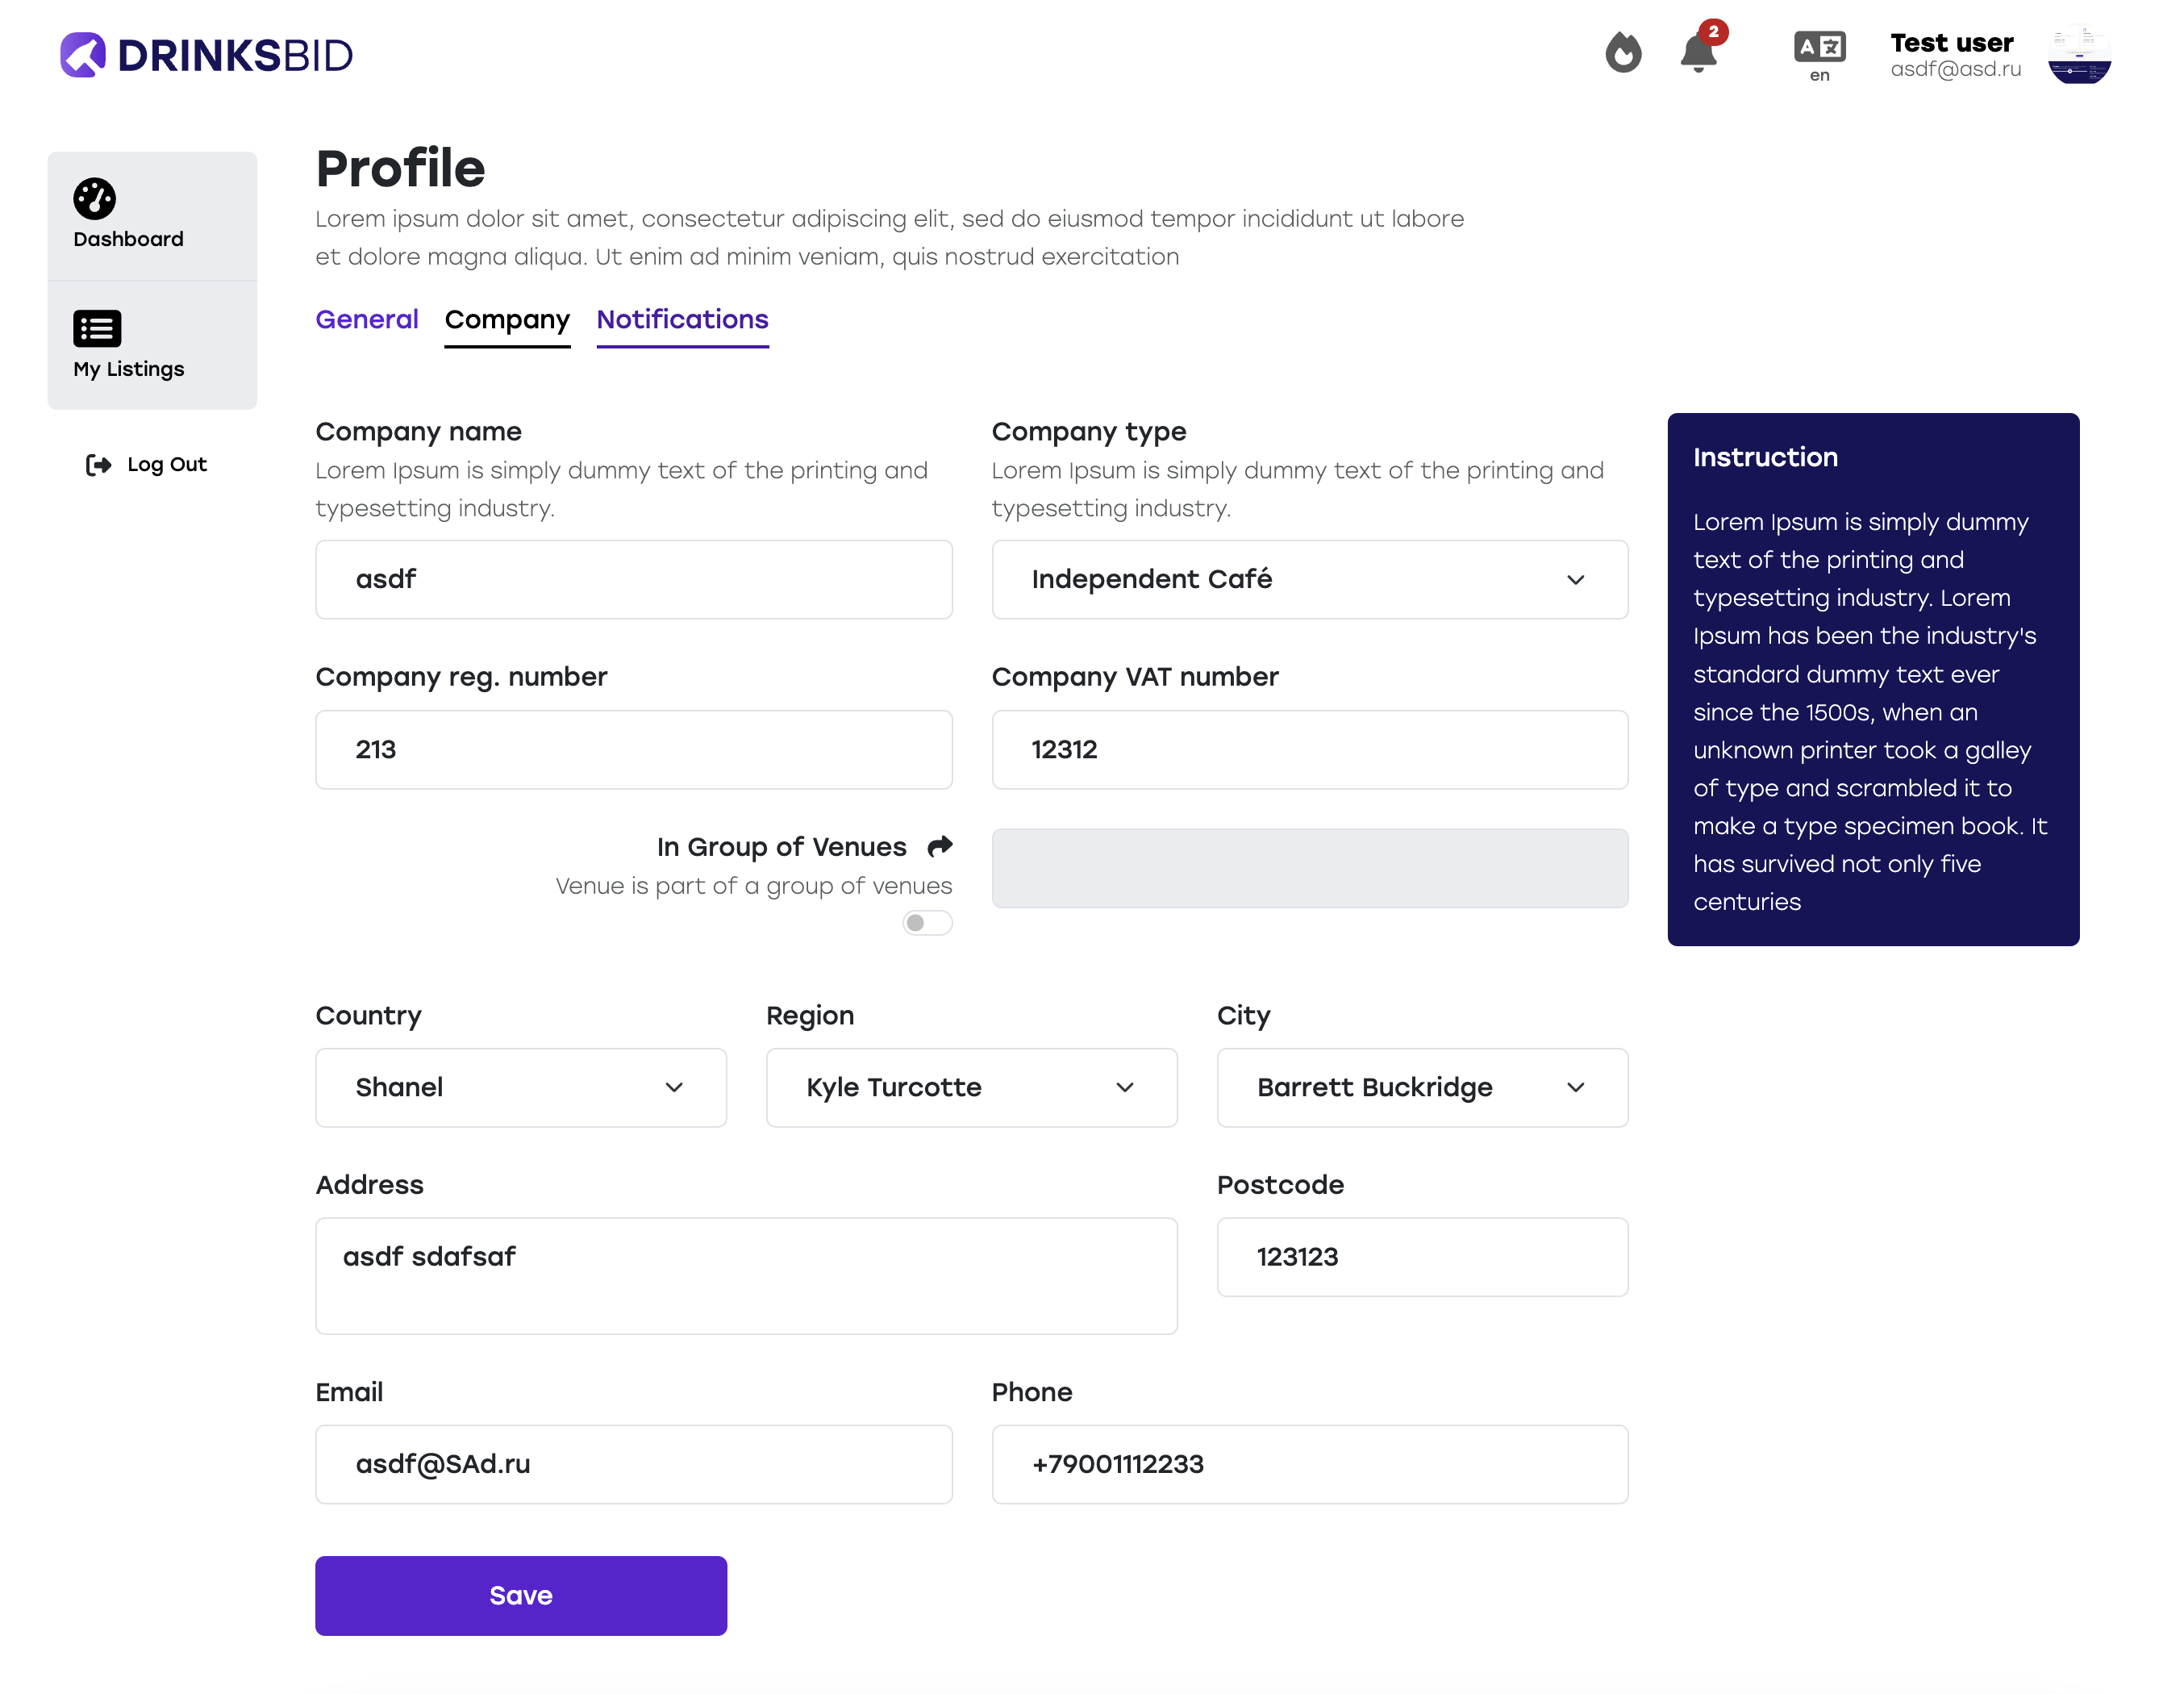Open the My Listings list icon
The width and height of the screenshot is (2184, 1694).
click(97, 328)
